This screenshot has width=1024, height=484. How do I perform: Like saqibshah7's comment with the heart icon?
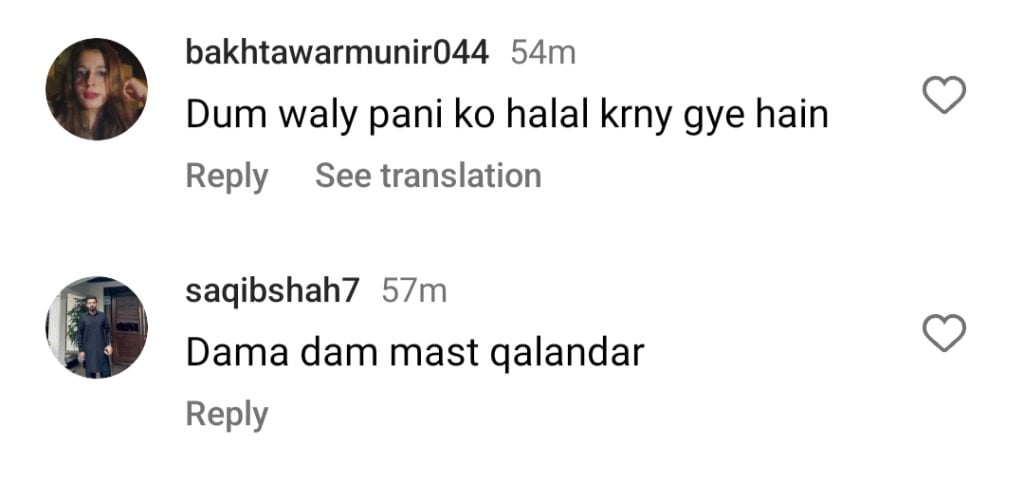tap(944, 333)
